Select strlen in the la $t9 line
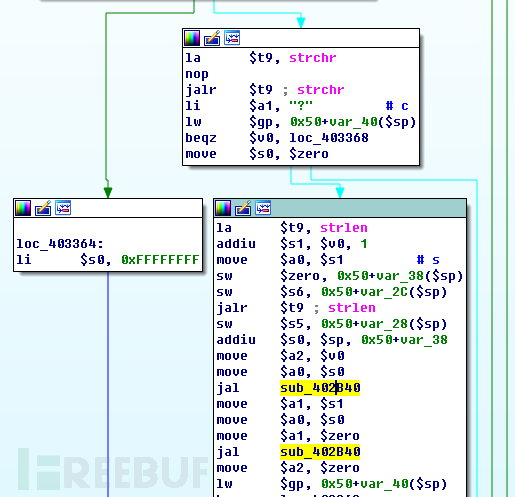515x497 pixels. (x=344, y=228)
